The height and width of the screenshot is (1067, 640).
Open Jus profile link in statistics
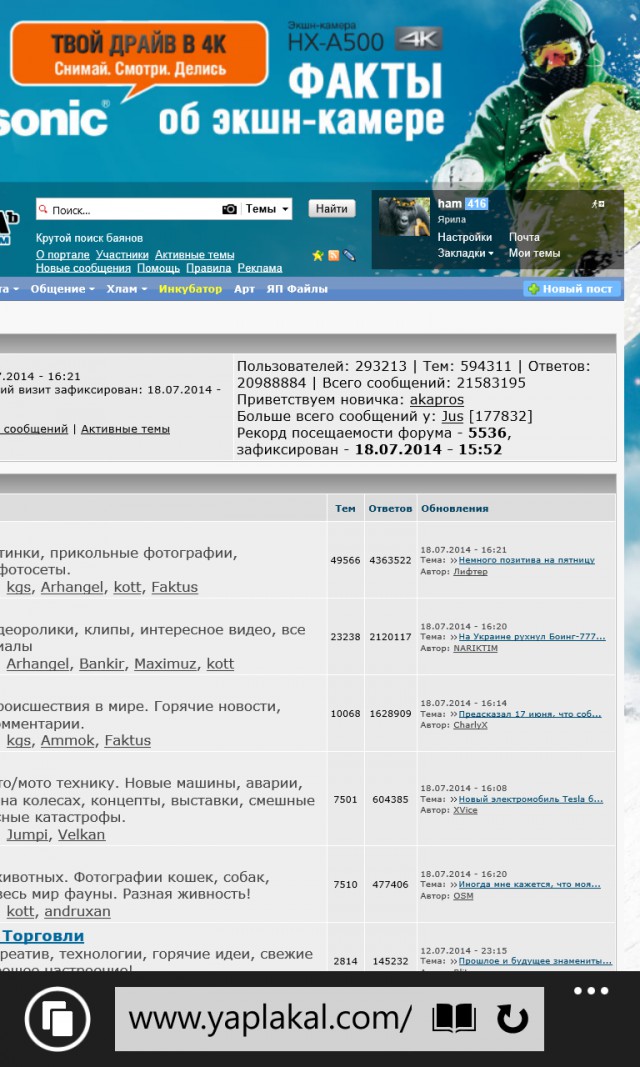pyautogui.click(x=452, y=416)
